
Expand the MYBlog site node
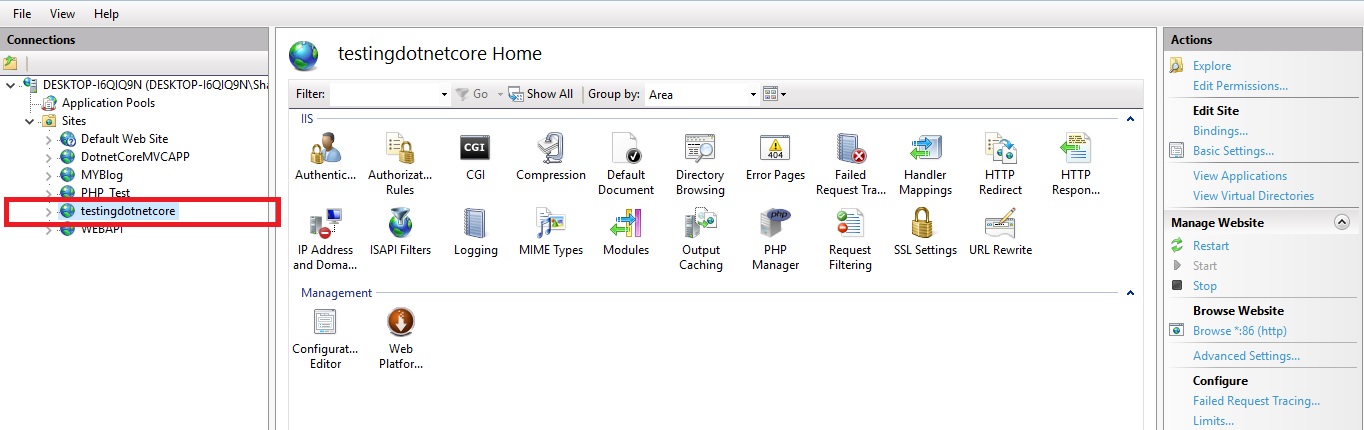(x=48, y=175)
